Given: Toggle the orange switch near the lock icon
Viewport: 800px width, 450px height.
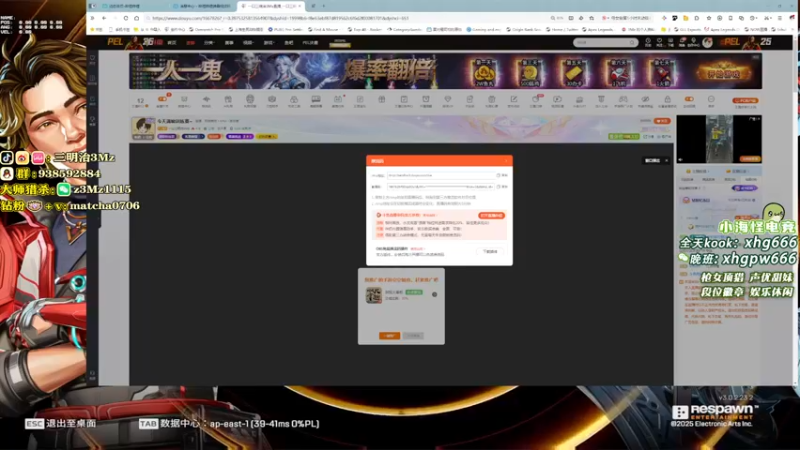Looking at the screenshot, I should coord(689,99).
